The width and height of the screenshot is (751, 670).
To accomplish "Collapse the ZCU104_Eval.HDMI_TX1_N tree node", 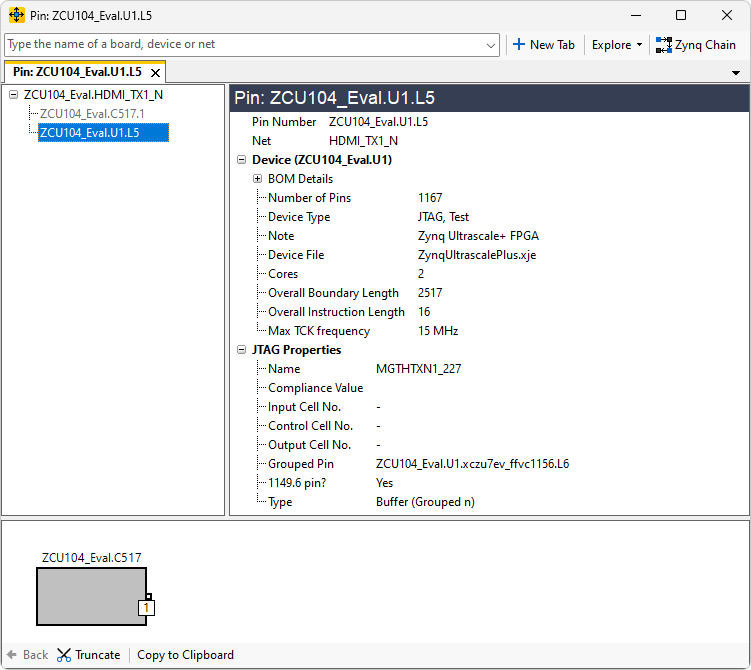I will tap(13, 95).
